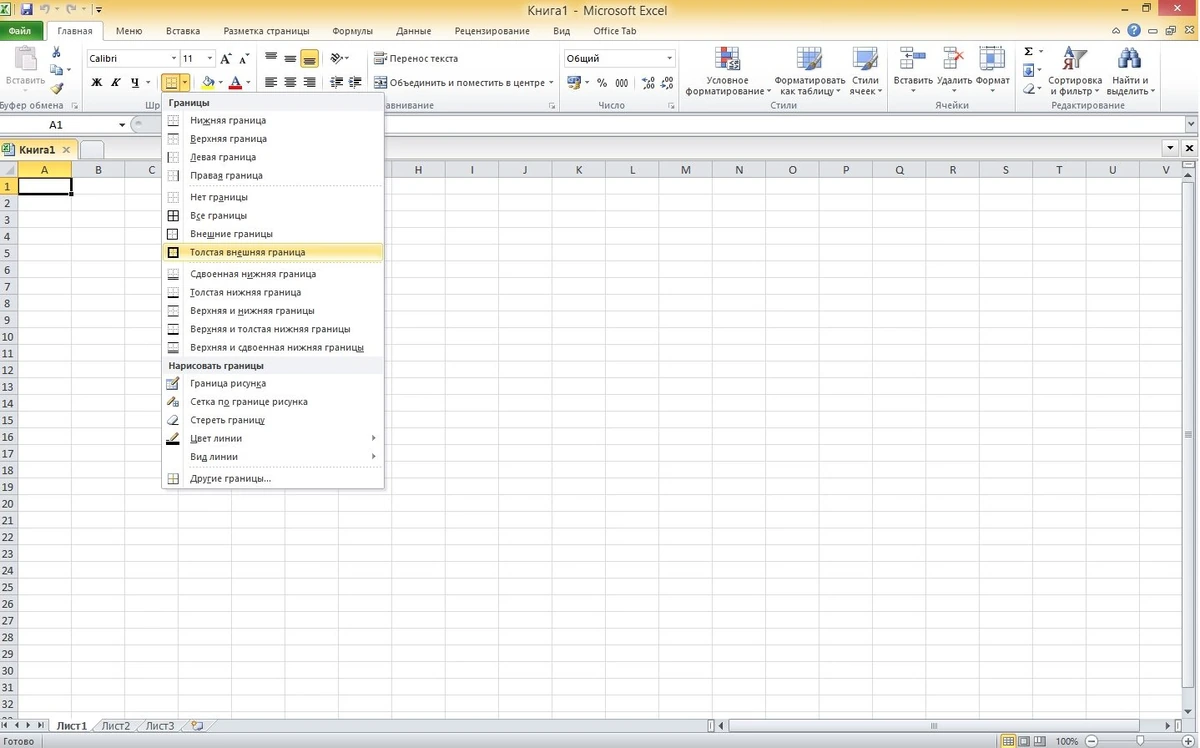Image resolution: width=1200 pixels, height=748 pixels.
Task: Click the Name Box showing A1
Action: 56,125
